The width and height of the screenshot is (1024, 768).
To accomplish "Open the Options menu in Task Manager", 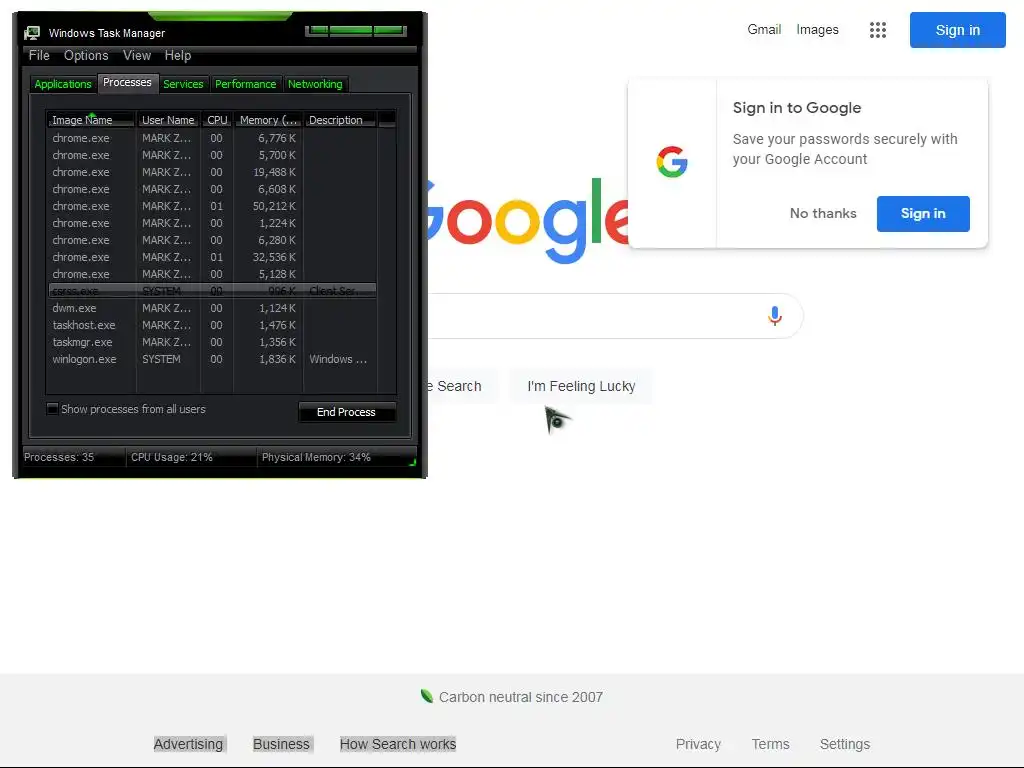I will (x=86, y=56).
